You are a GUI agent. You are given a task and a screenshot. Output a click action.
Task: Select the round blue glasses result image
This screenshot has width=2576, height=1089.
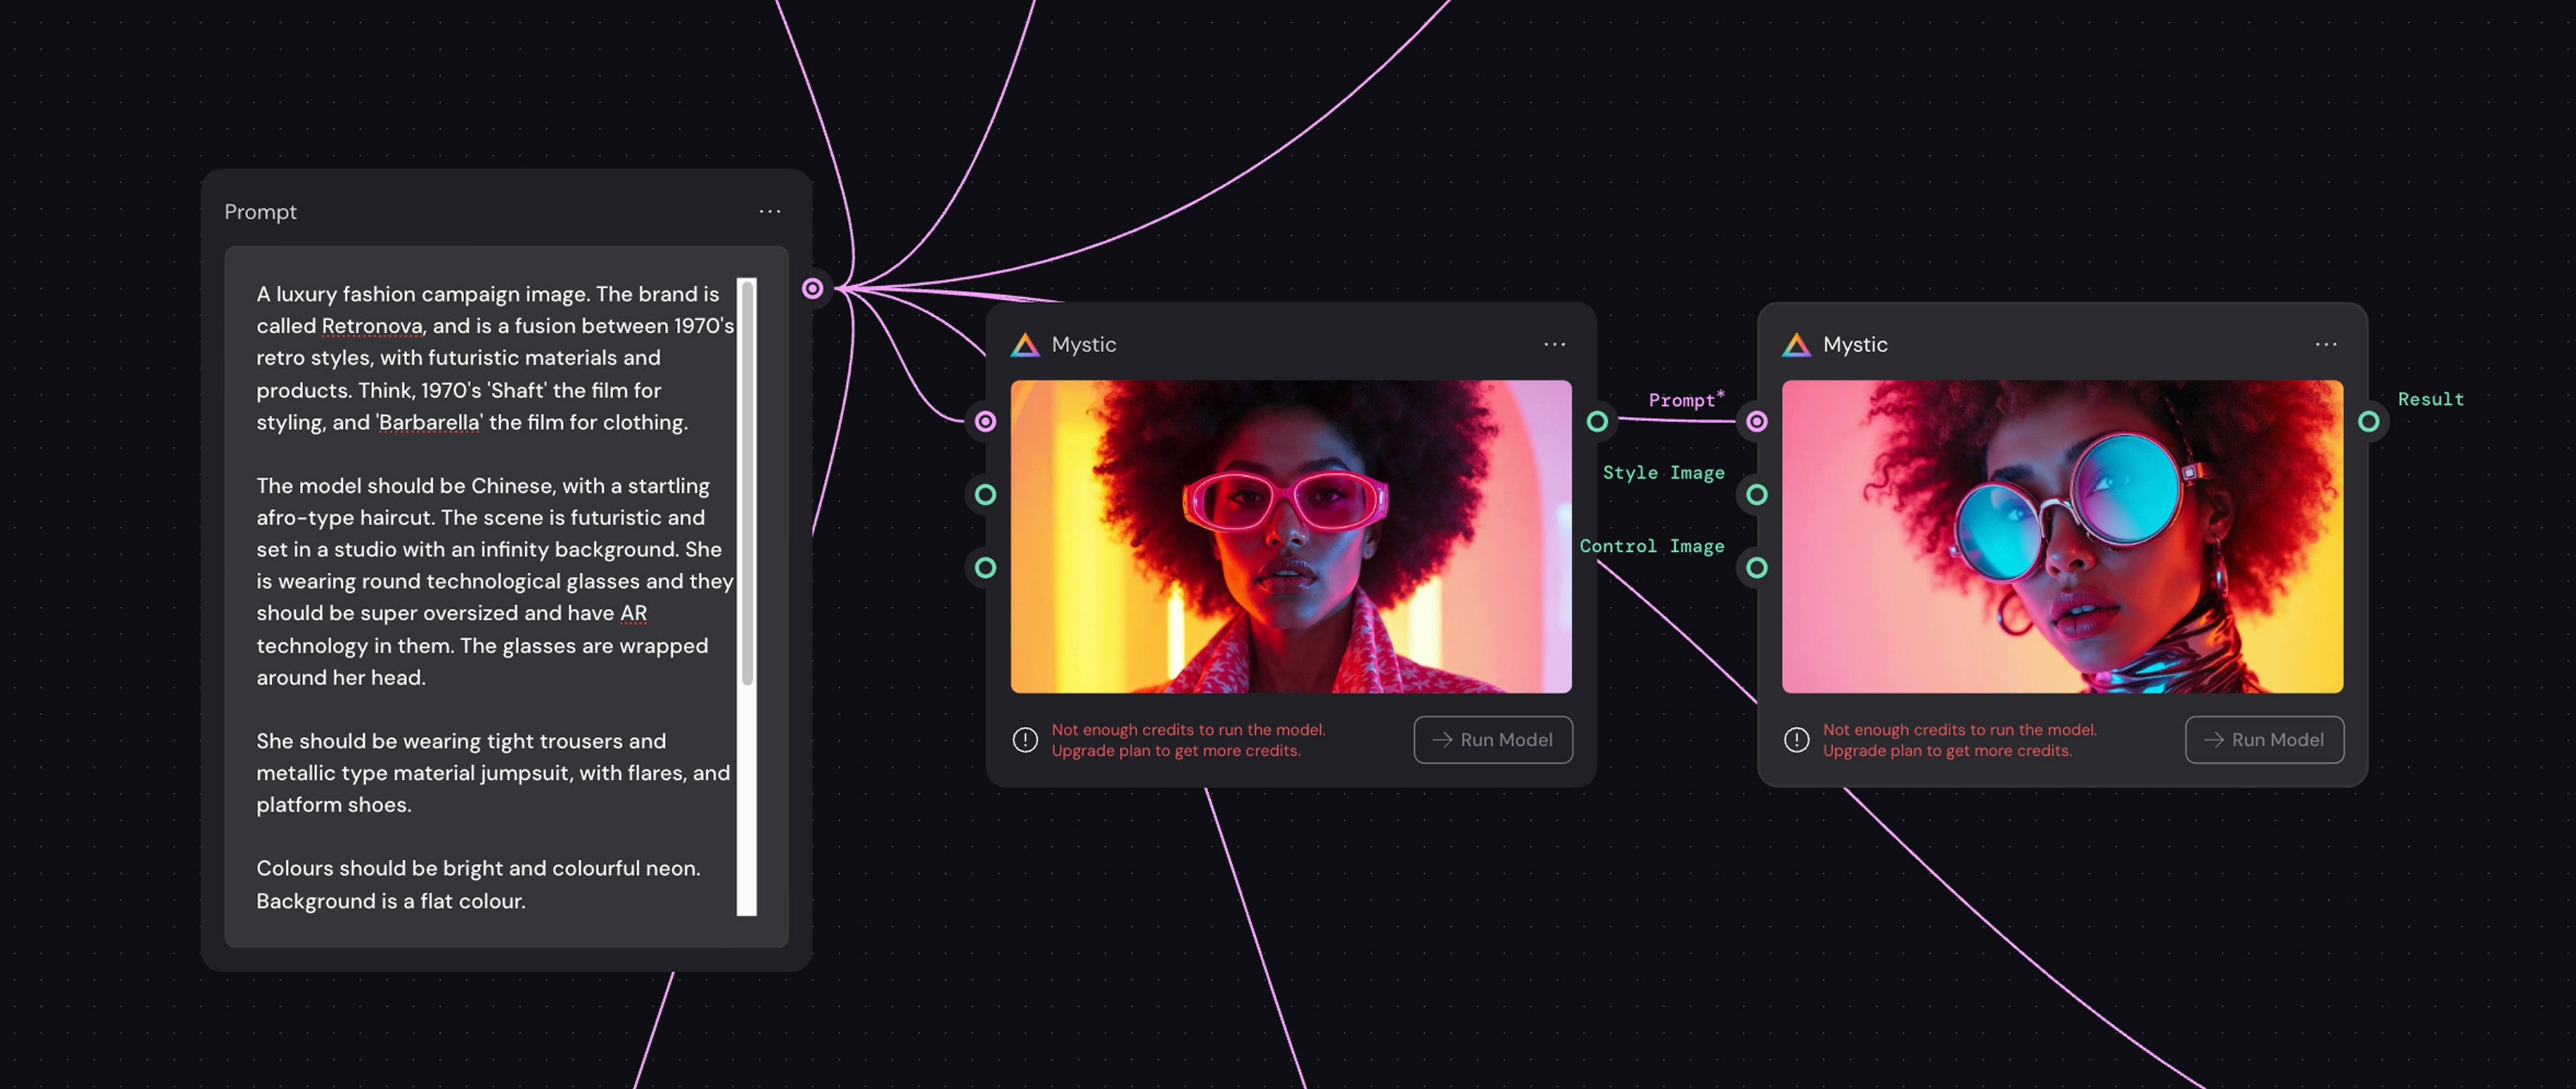coord(2062,536)
